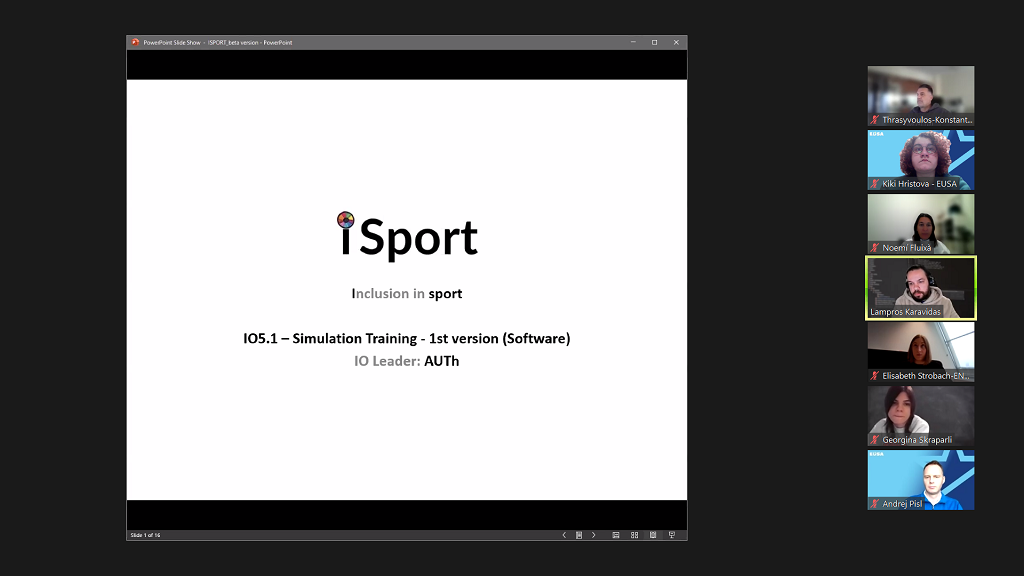Image resolution: width=1024 pixels, height=576 pixels.
Task: Select Thrasyvoulos-Konstant video tile
Action: coord(920,96)
